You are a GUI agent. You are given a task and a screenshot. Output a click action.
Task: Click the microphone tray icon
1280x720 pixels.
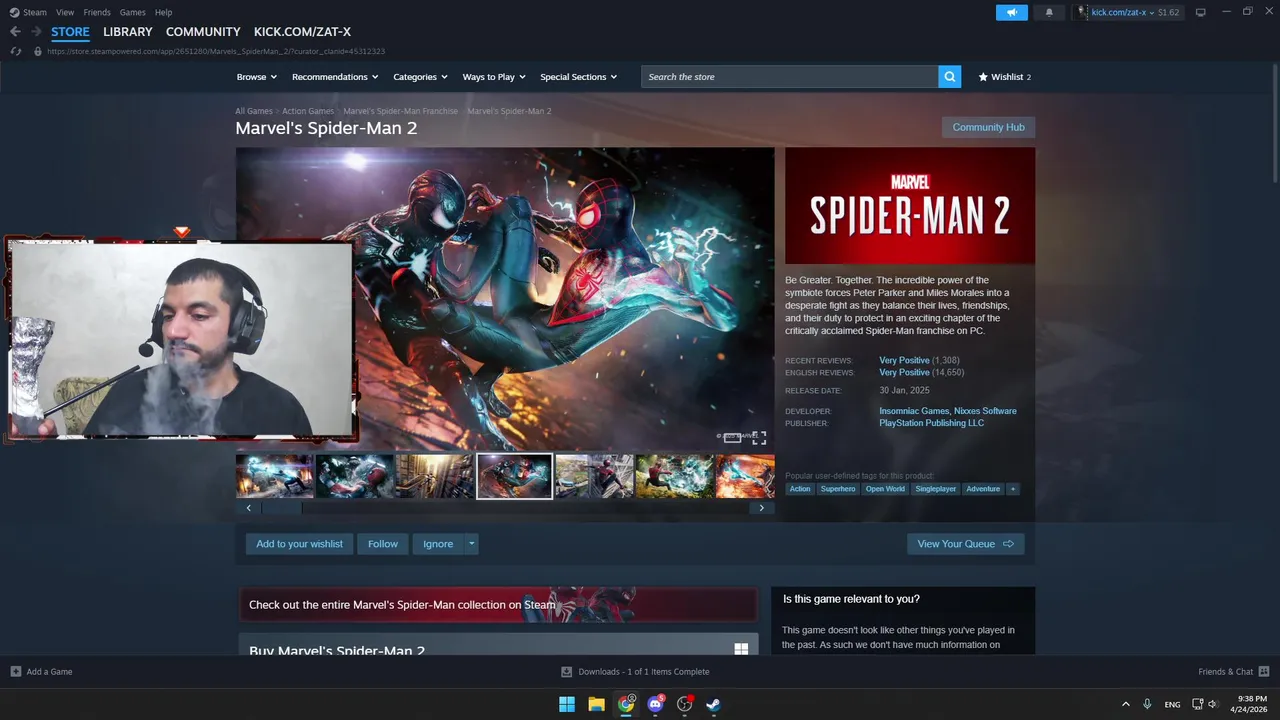(x=1147, y=704)
